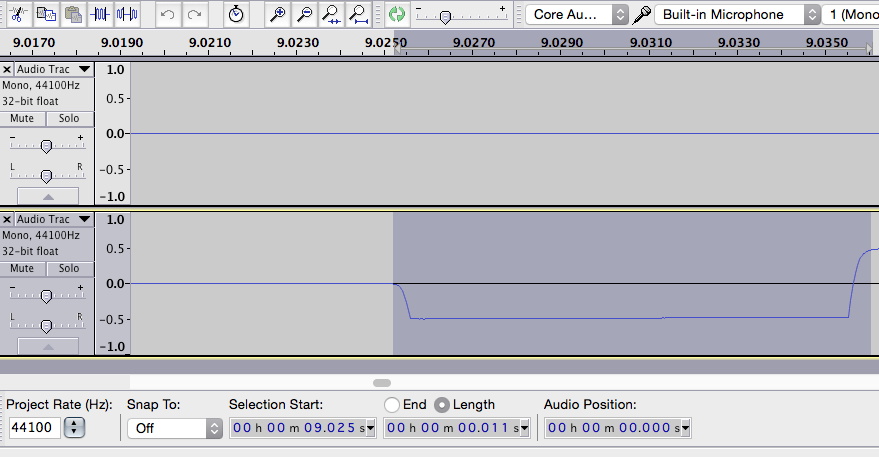Click the Trim audio icon
The width and height of the screenshot is (879, 457).
(100, 14)
